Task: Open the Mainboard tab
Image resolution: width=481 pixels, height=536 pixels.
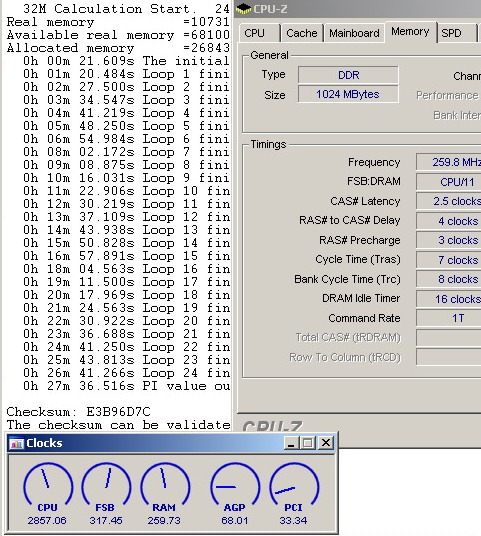Action: pos(354,34)
